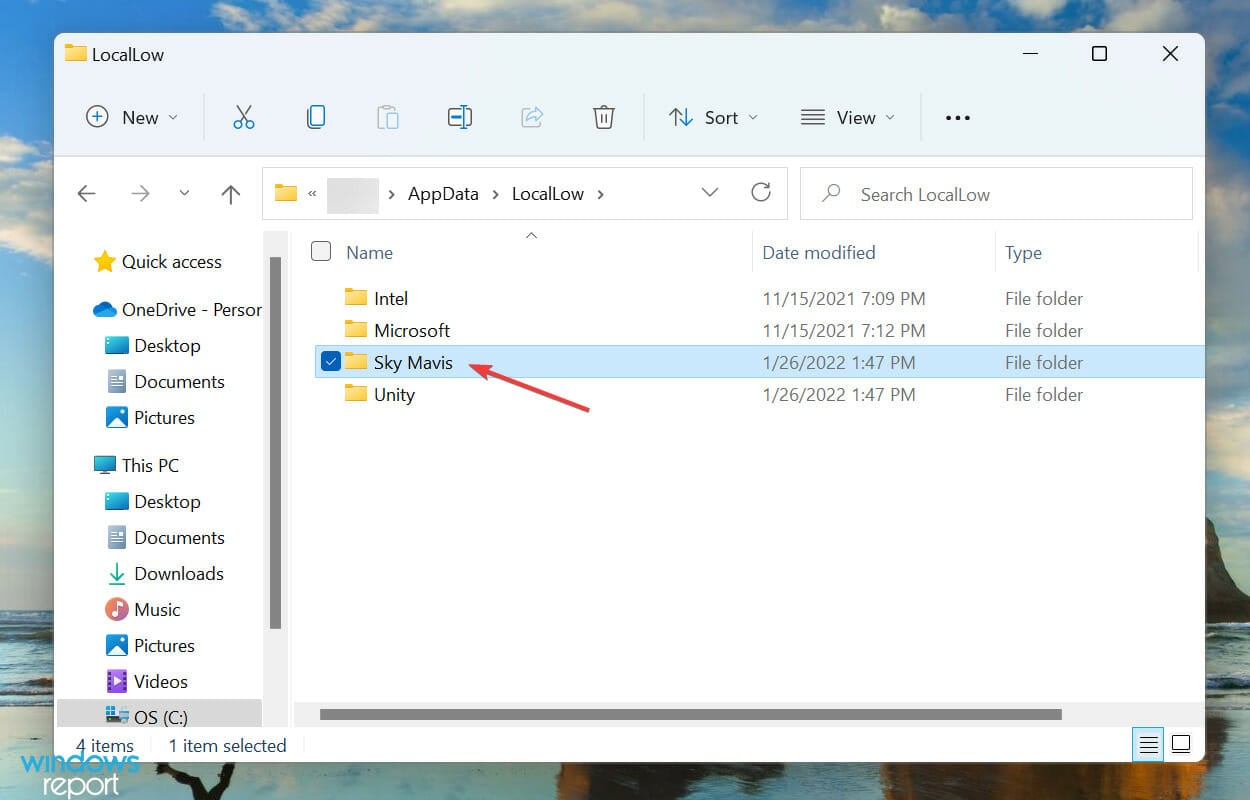This screenshot has width=1250, height=800.
Task: Open the Downloads folder in the sidebar
Action: tap(165, 574)
